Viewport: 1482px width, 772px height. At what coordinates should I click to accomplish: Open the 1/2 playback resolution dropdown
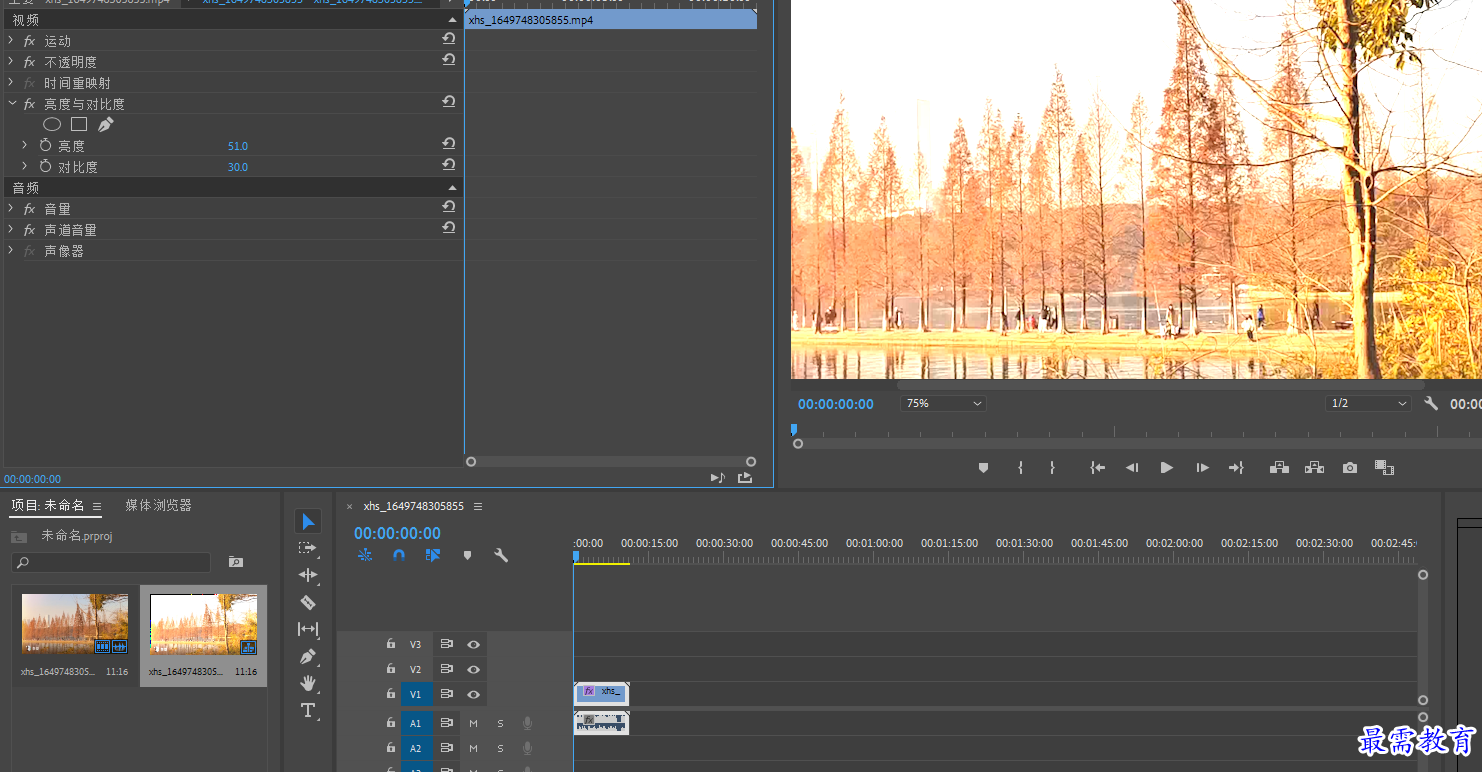tap(1369, 403)
